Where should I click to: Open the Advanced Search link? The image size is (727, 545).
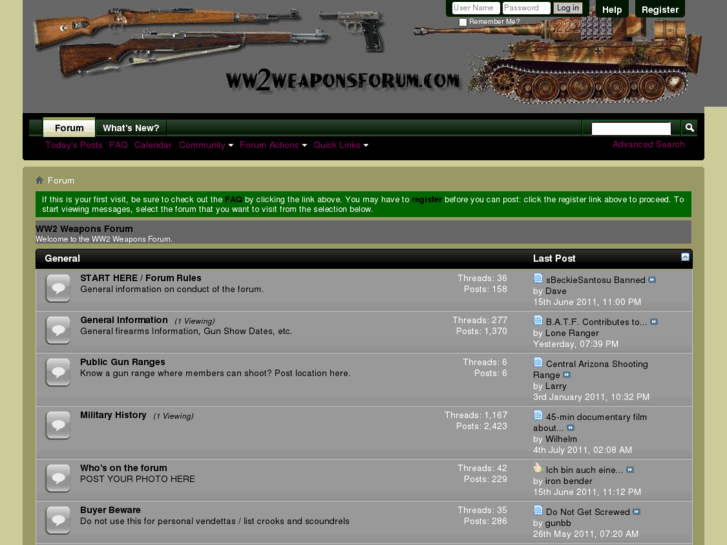click(648, 144)
